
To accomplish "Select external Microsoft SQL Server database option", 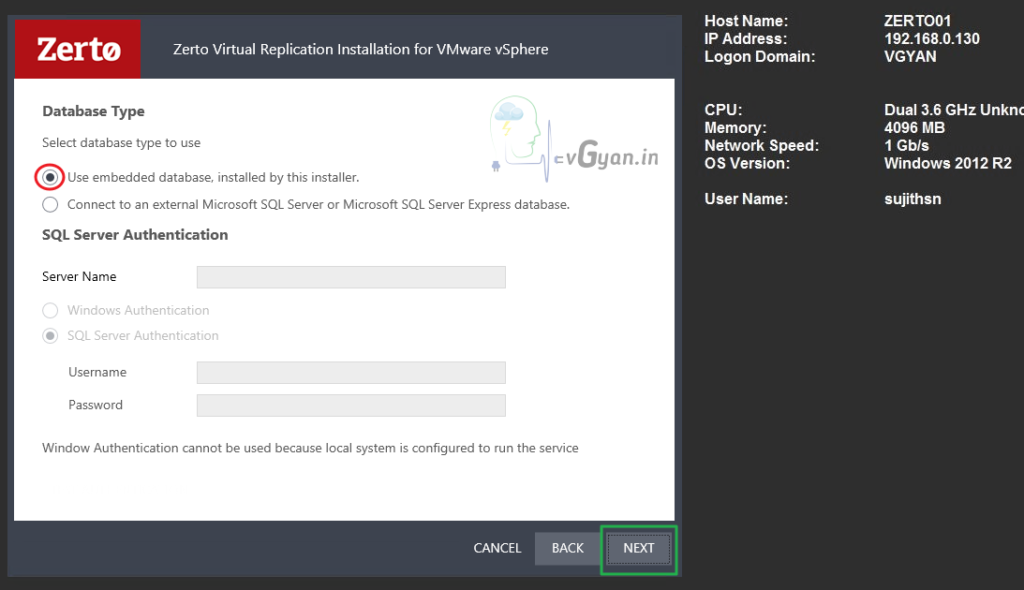I will 49,204.
